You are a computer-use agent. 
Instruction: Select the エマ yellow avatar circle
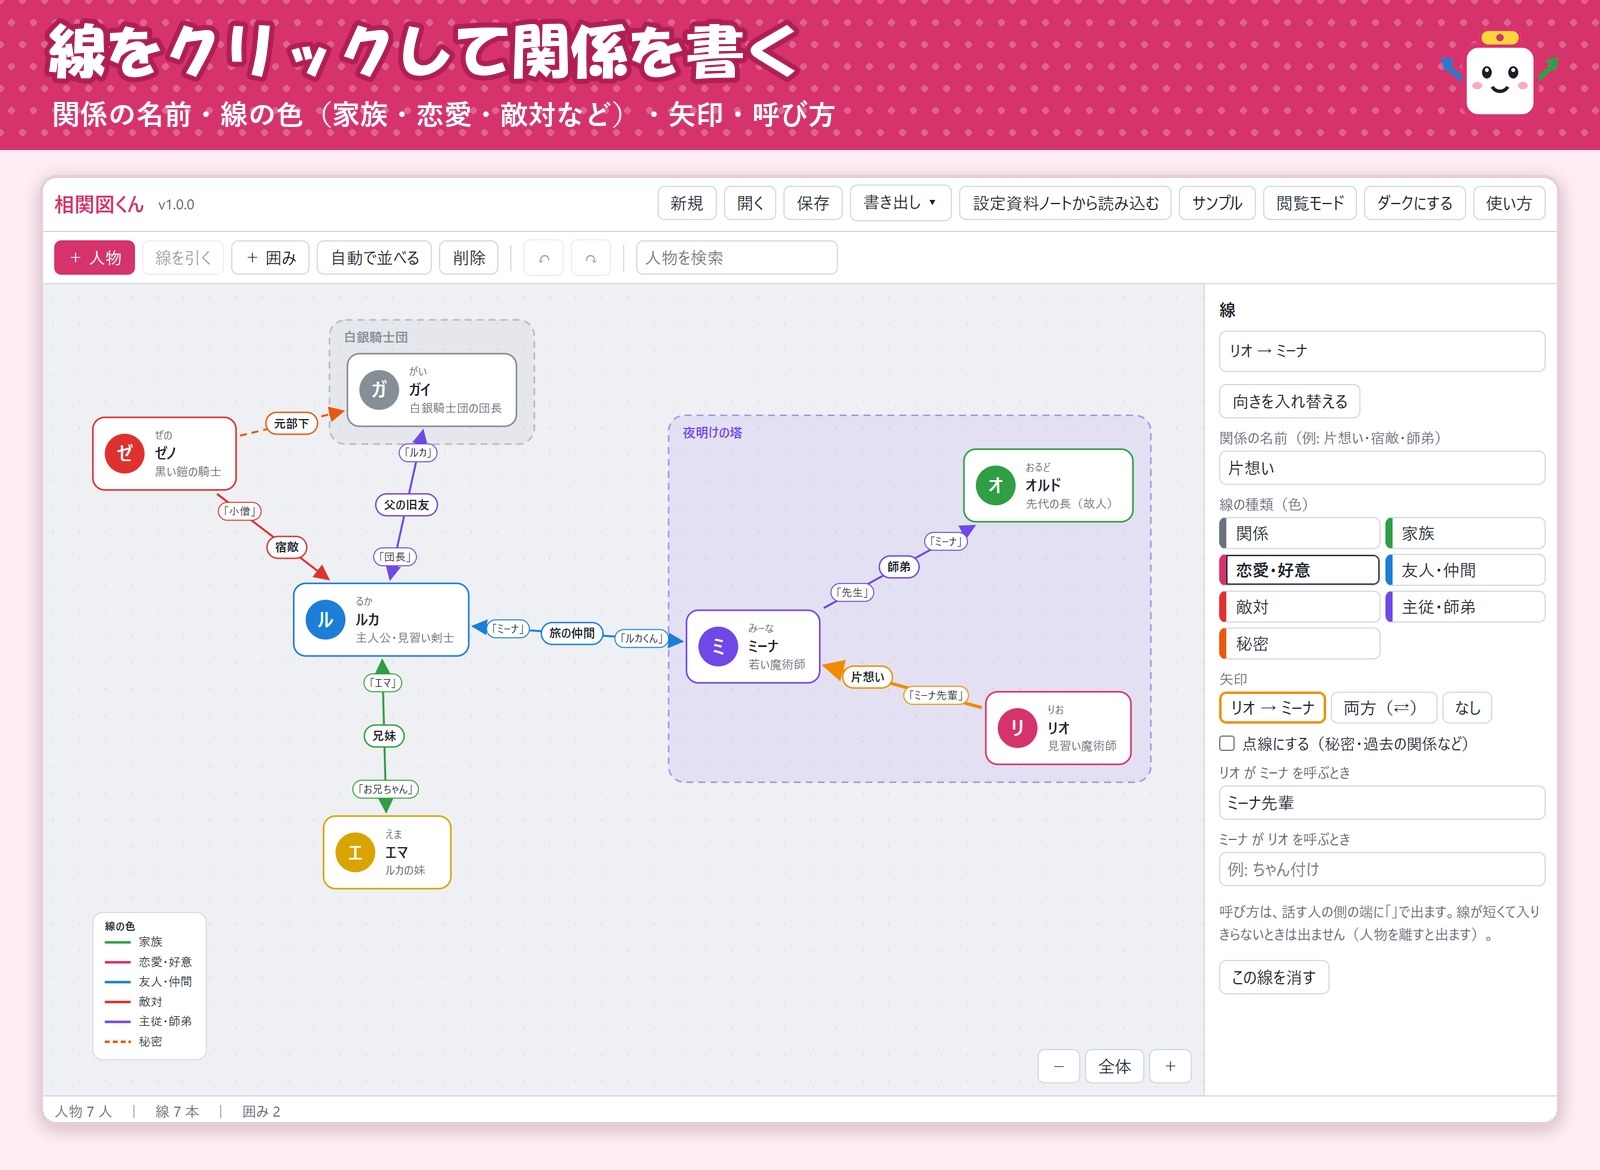(355, 853)
